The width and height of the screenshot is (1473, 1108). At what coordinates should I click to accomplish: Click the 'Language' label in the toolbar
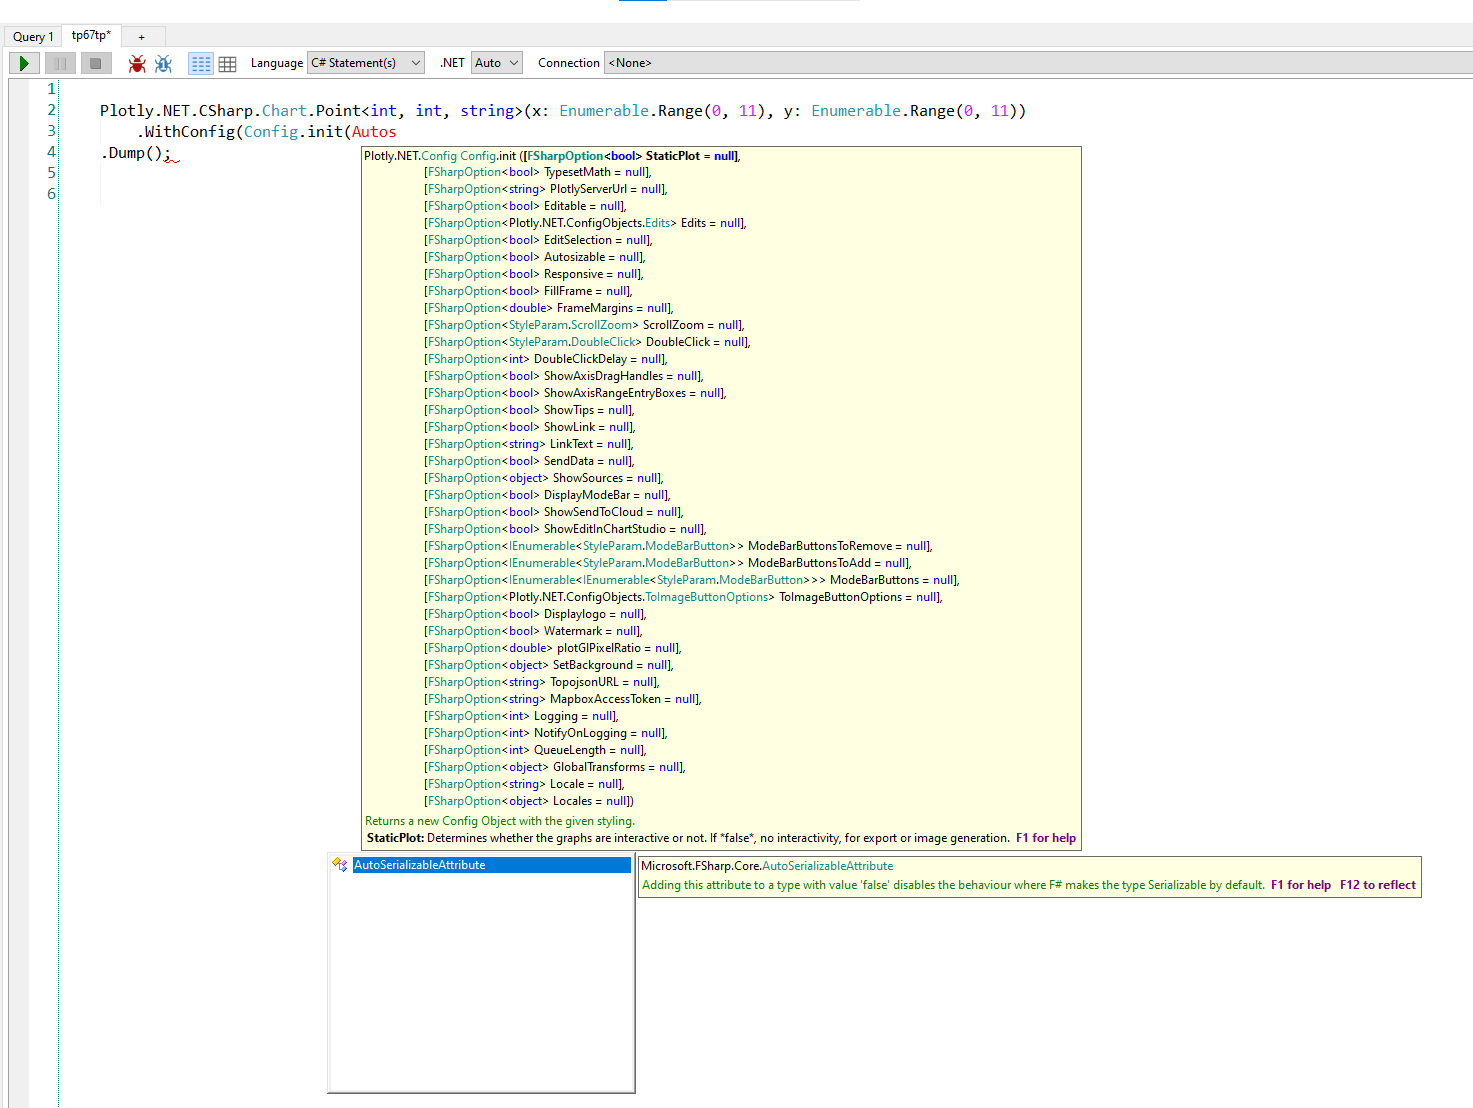point(277,63)
